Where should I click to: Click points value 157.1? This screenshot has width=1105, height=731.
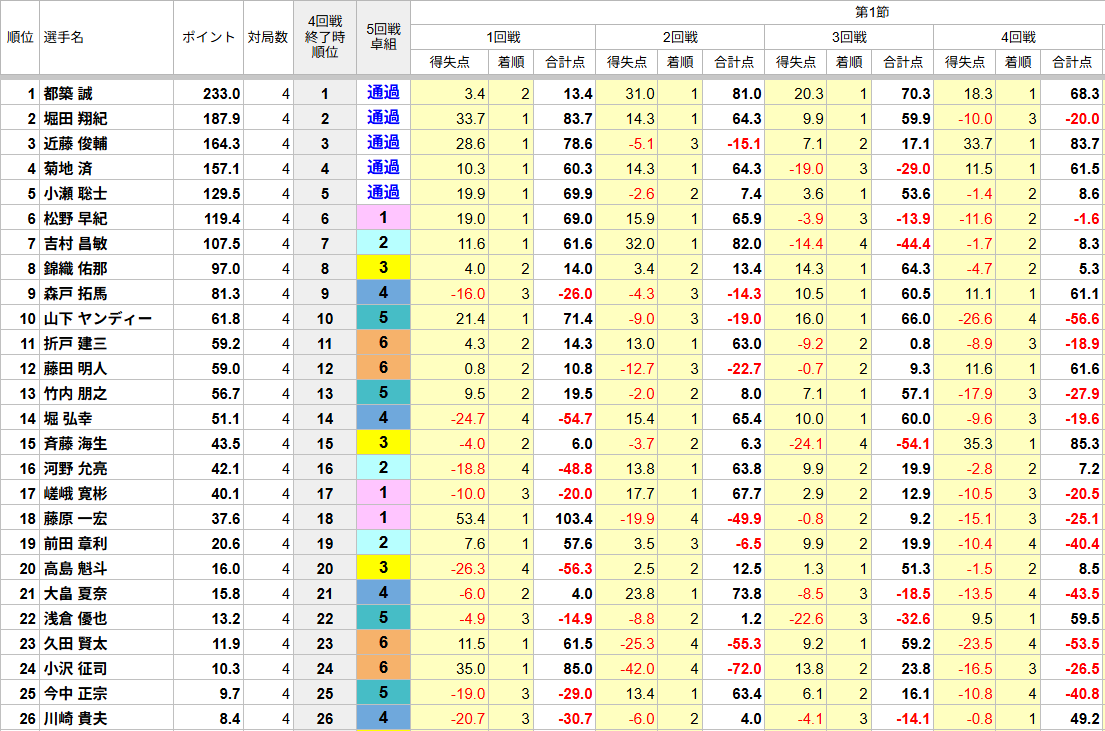(221, 168)
